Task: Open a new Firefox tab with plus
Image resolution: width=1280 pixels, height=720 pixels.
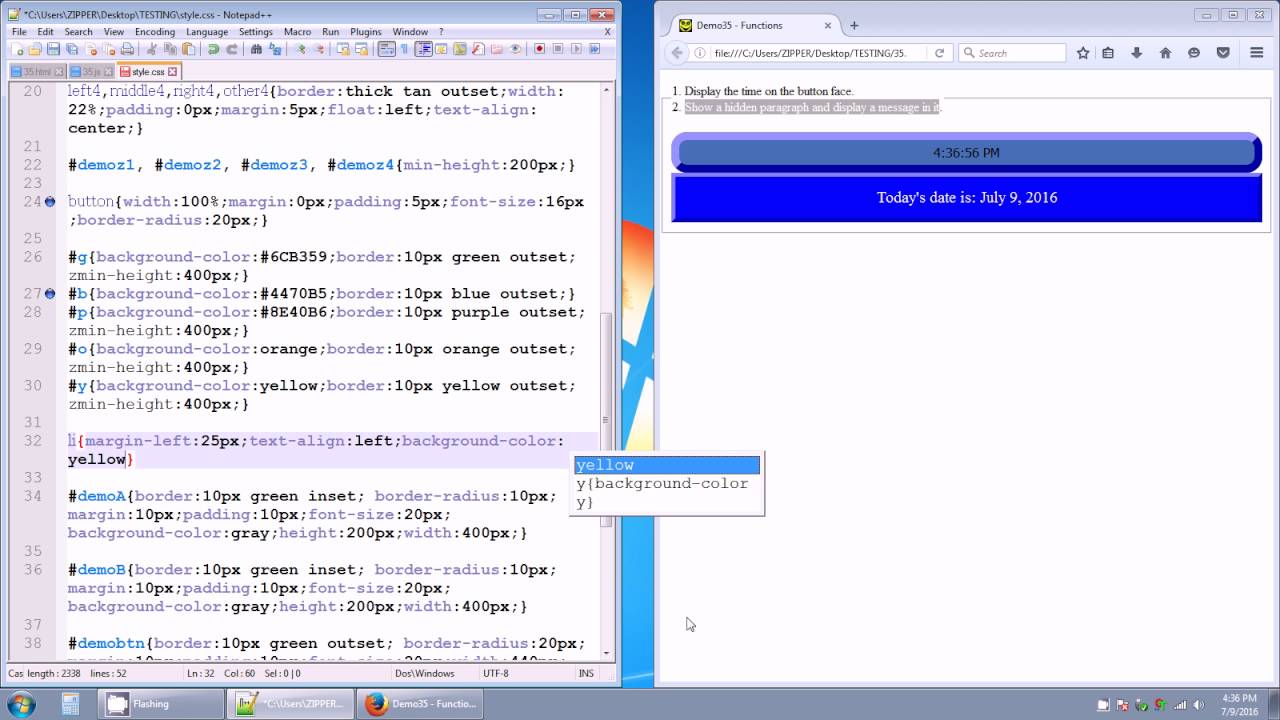Action: 854,25
